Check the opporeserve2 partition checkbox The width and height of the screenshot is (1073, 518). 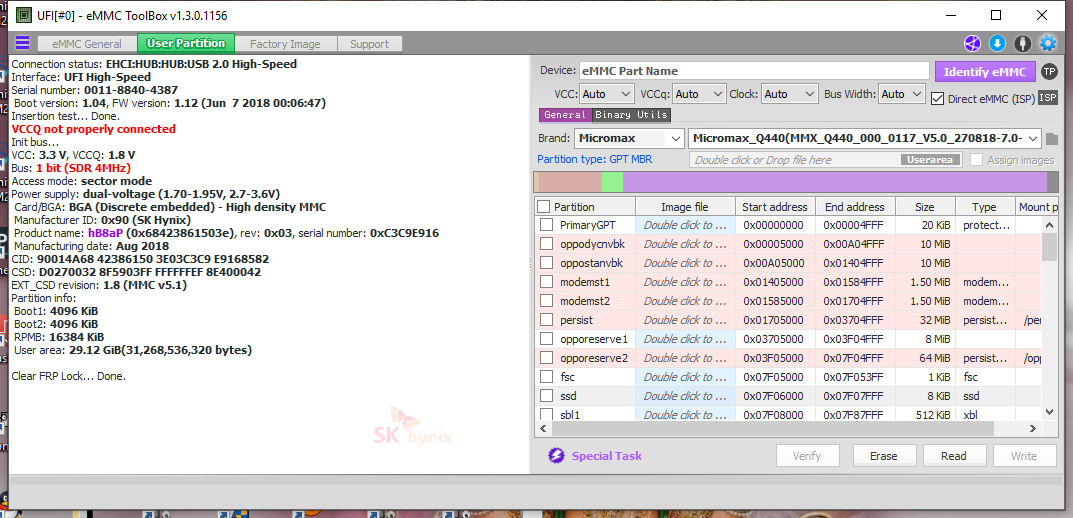pos(546,357)
